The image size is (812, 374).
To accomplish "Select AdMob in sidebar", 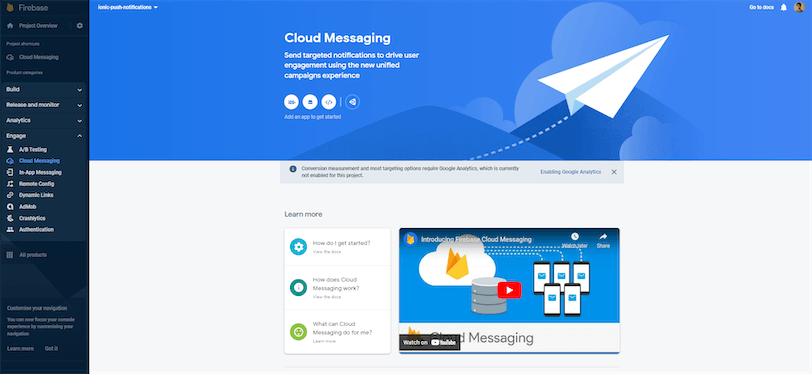I will (x=27, y=206).
